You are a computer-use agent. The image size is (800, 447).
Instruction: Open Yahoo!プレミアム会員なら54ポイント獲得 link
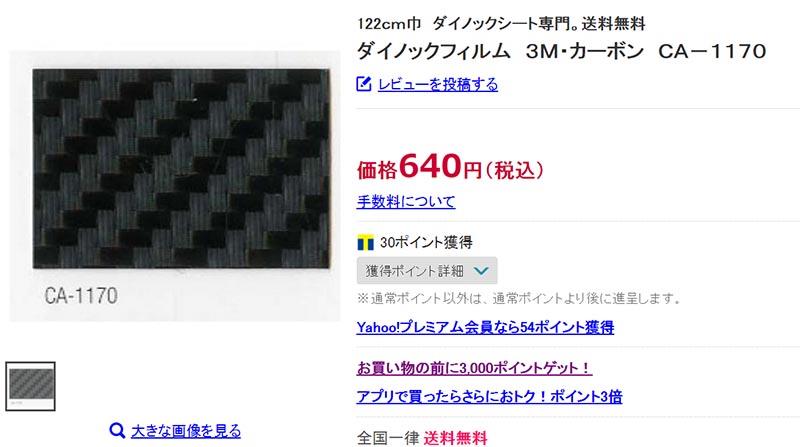[x=485, y=327]
